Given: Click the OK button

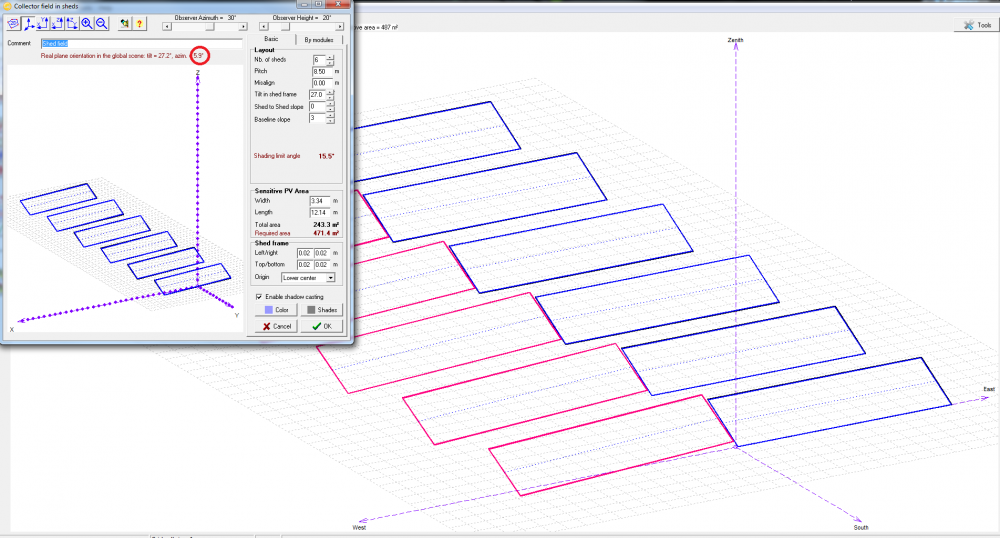Looking at the screenshot, I should (322, 326).
